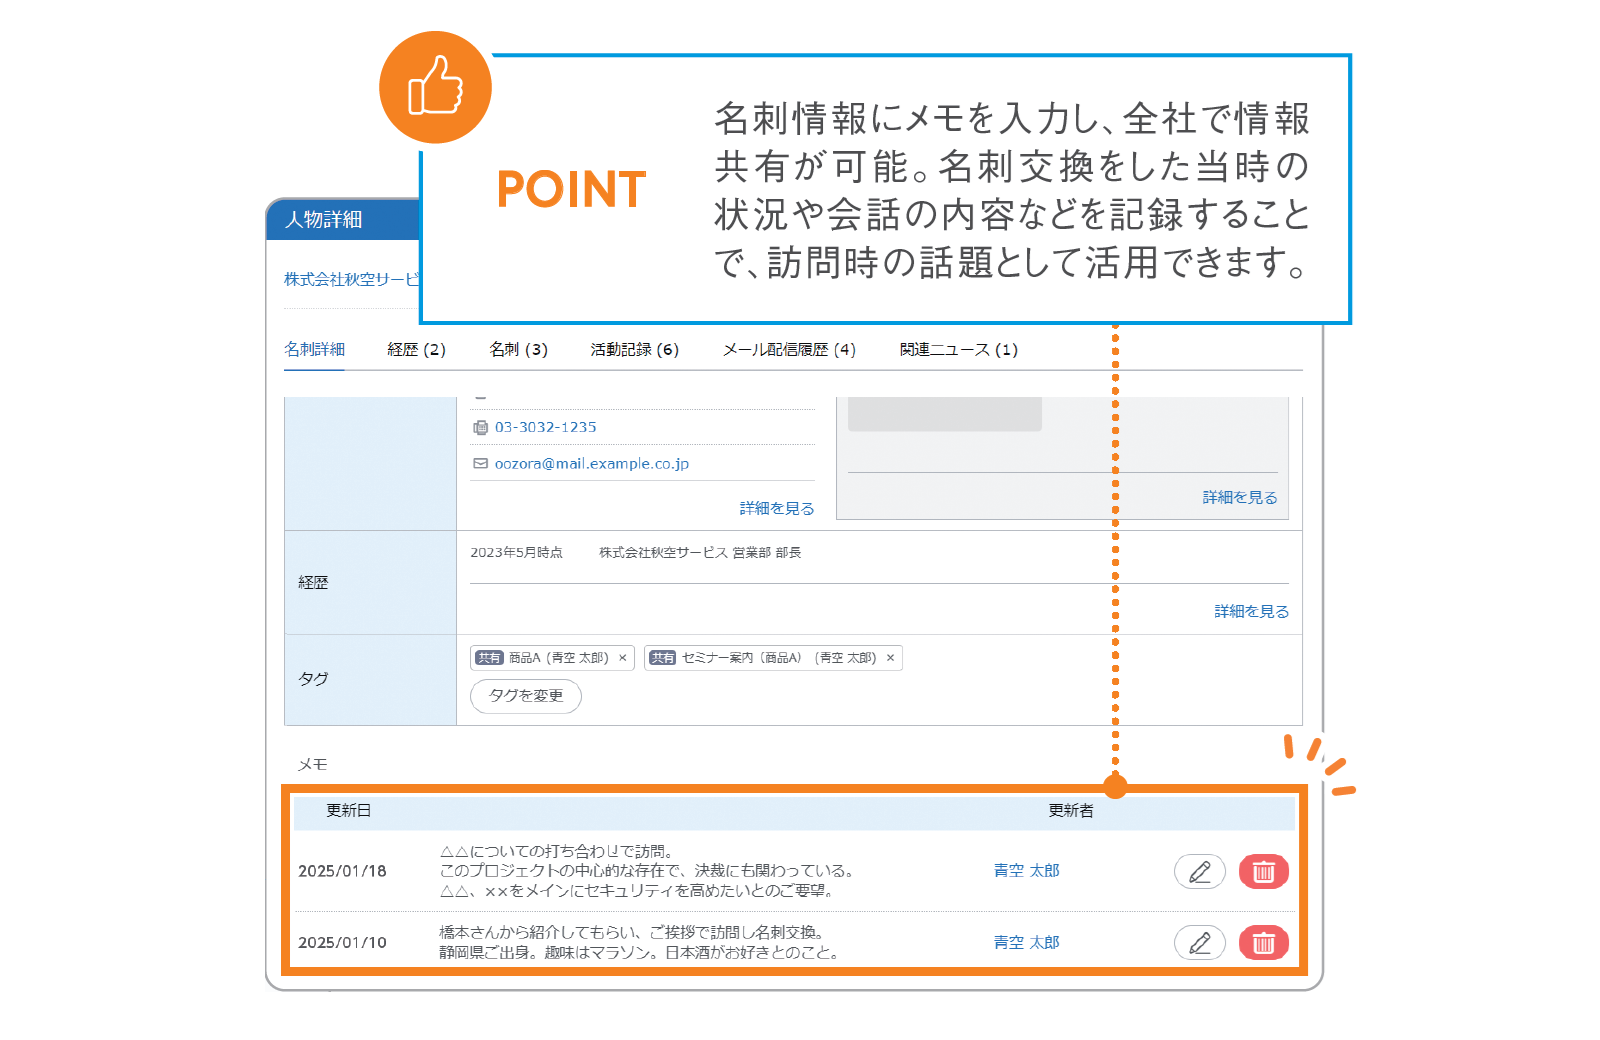Click 詳細を見る in the 経歴 row
The image size is (1600, 1040).
[1251, 611]
